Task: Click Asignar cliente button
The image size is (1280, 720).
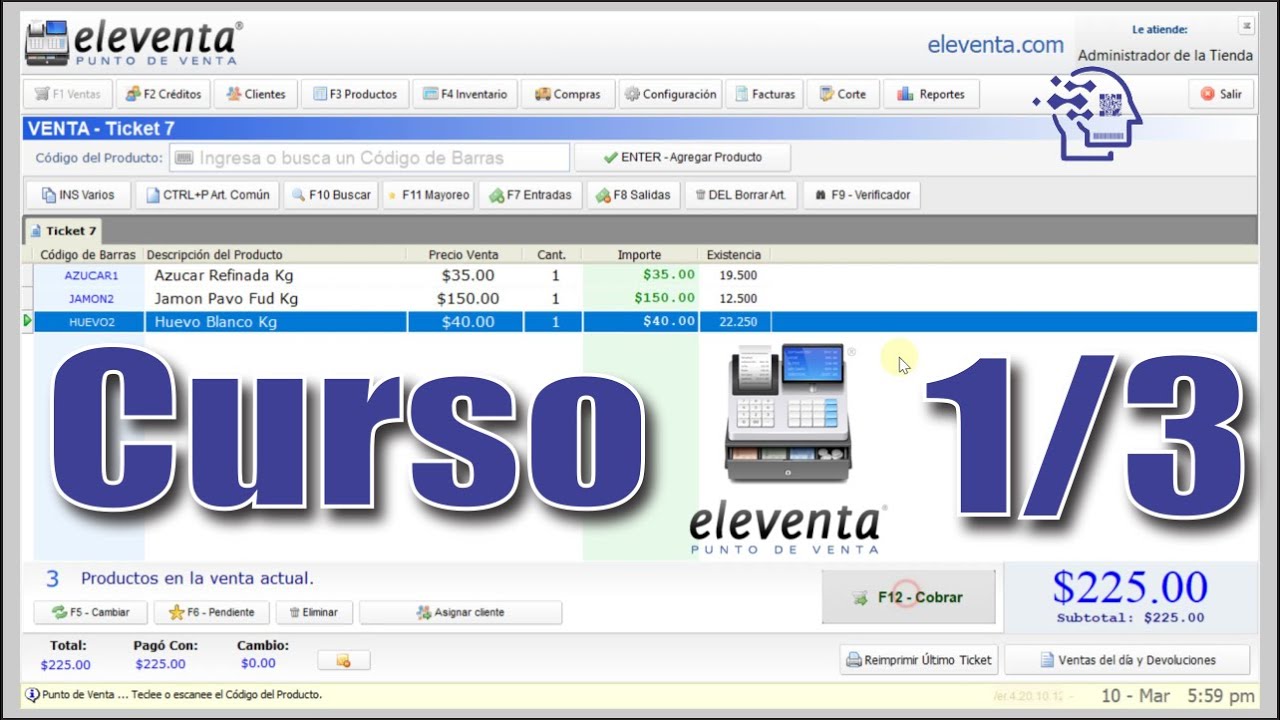Action: click(460, 612)
